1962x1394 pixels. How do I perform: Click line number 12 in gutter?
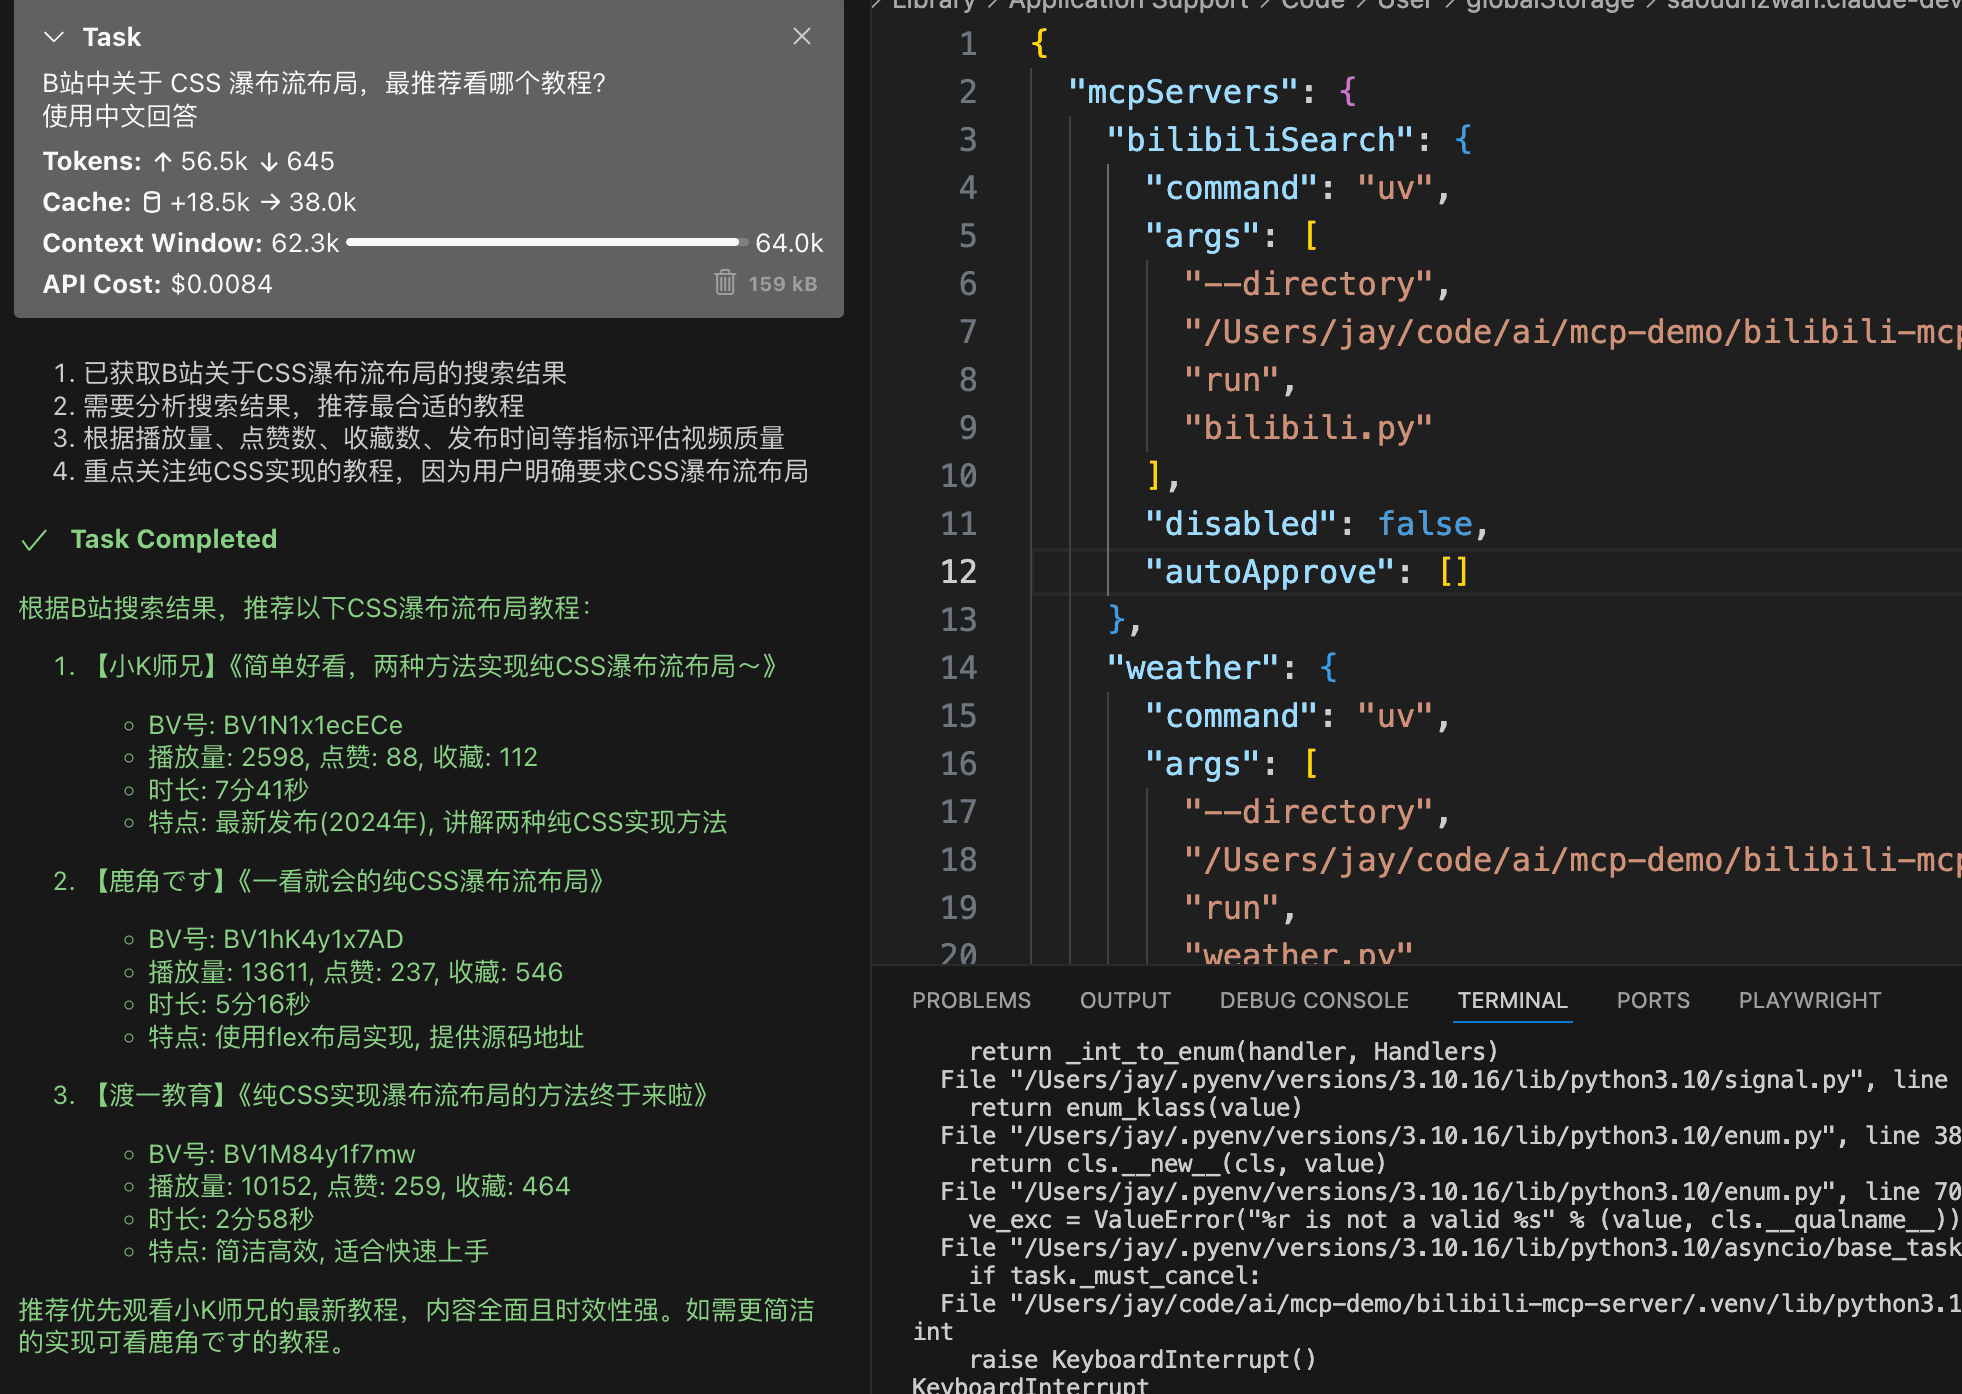[957, 572]
